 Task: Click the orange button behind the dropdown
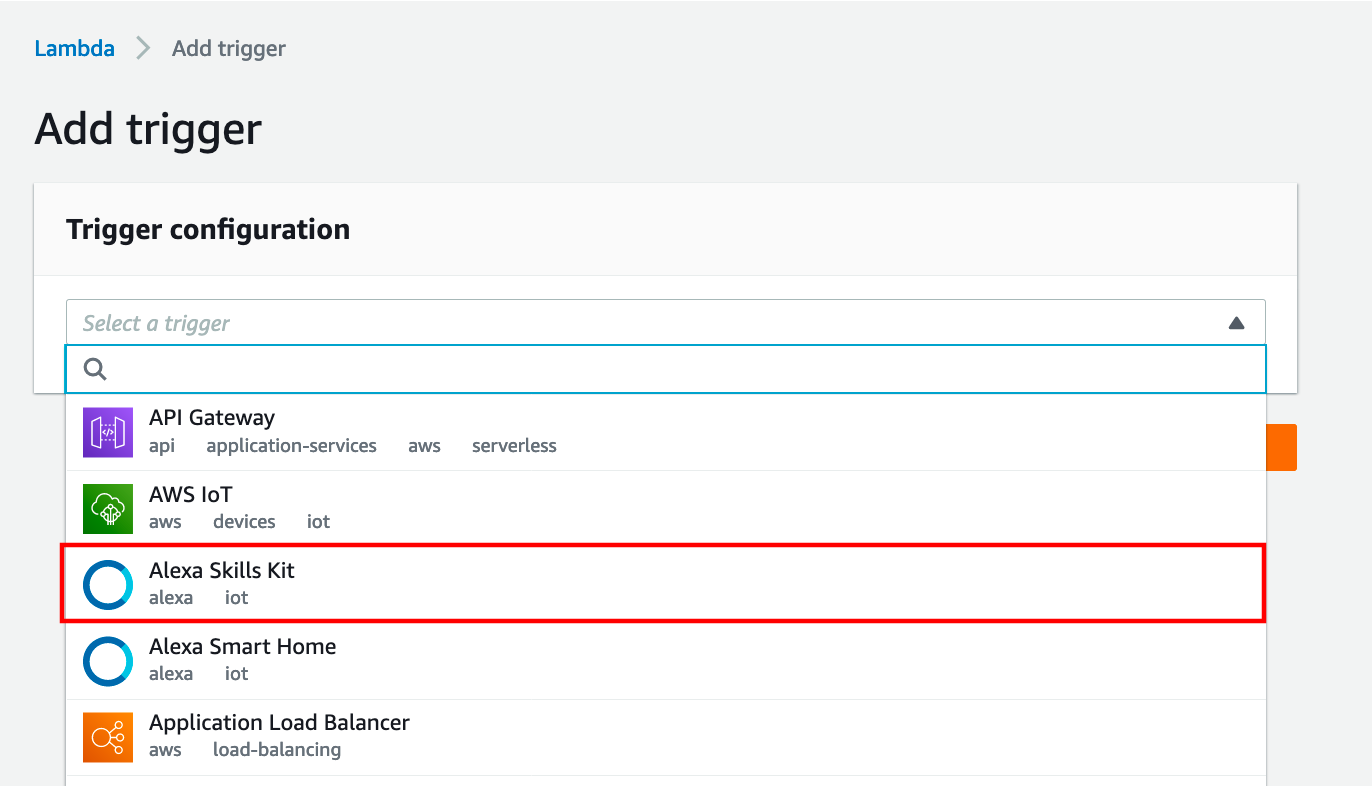point(1282,447)
